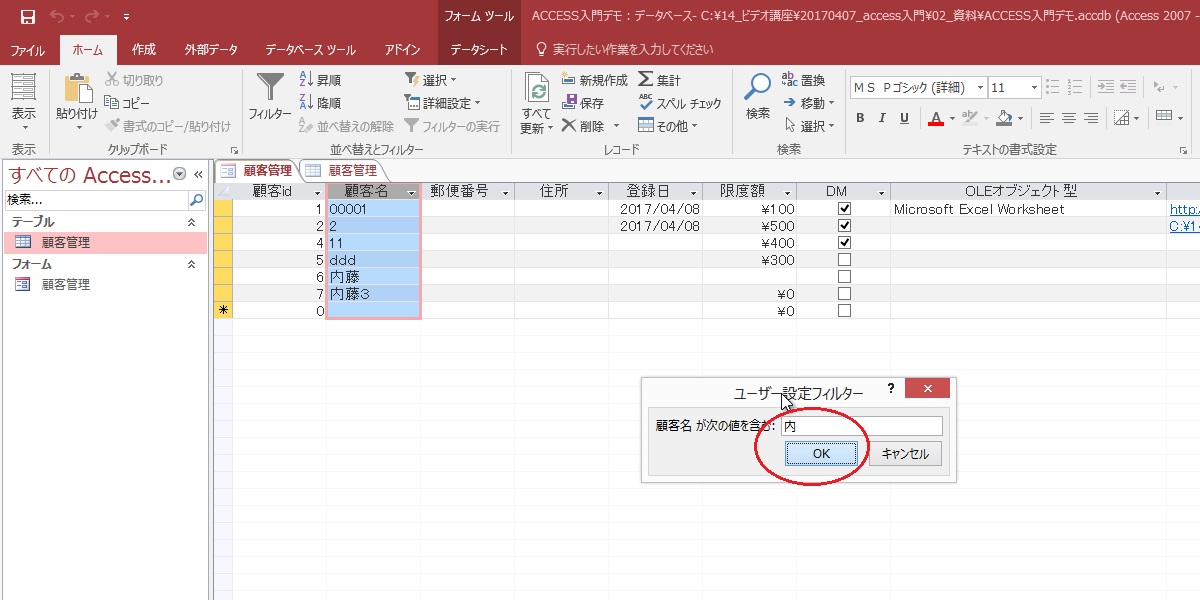
Task: Open the 移動 (Go To) button
Action: coord(808,103)
